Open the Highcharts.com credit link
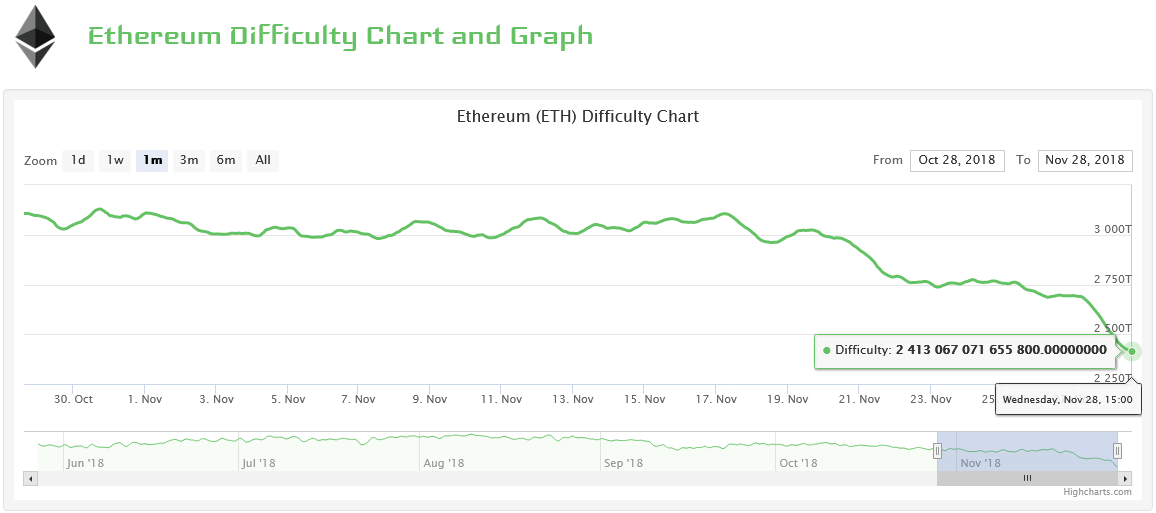 tap(1097, 492)
